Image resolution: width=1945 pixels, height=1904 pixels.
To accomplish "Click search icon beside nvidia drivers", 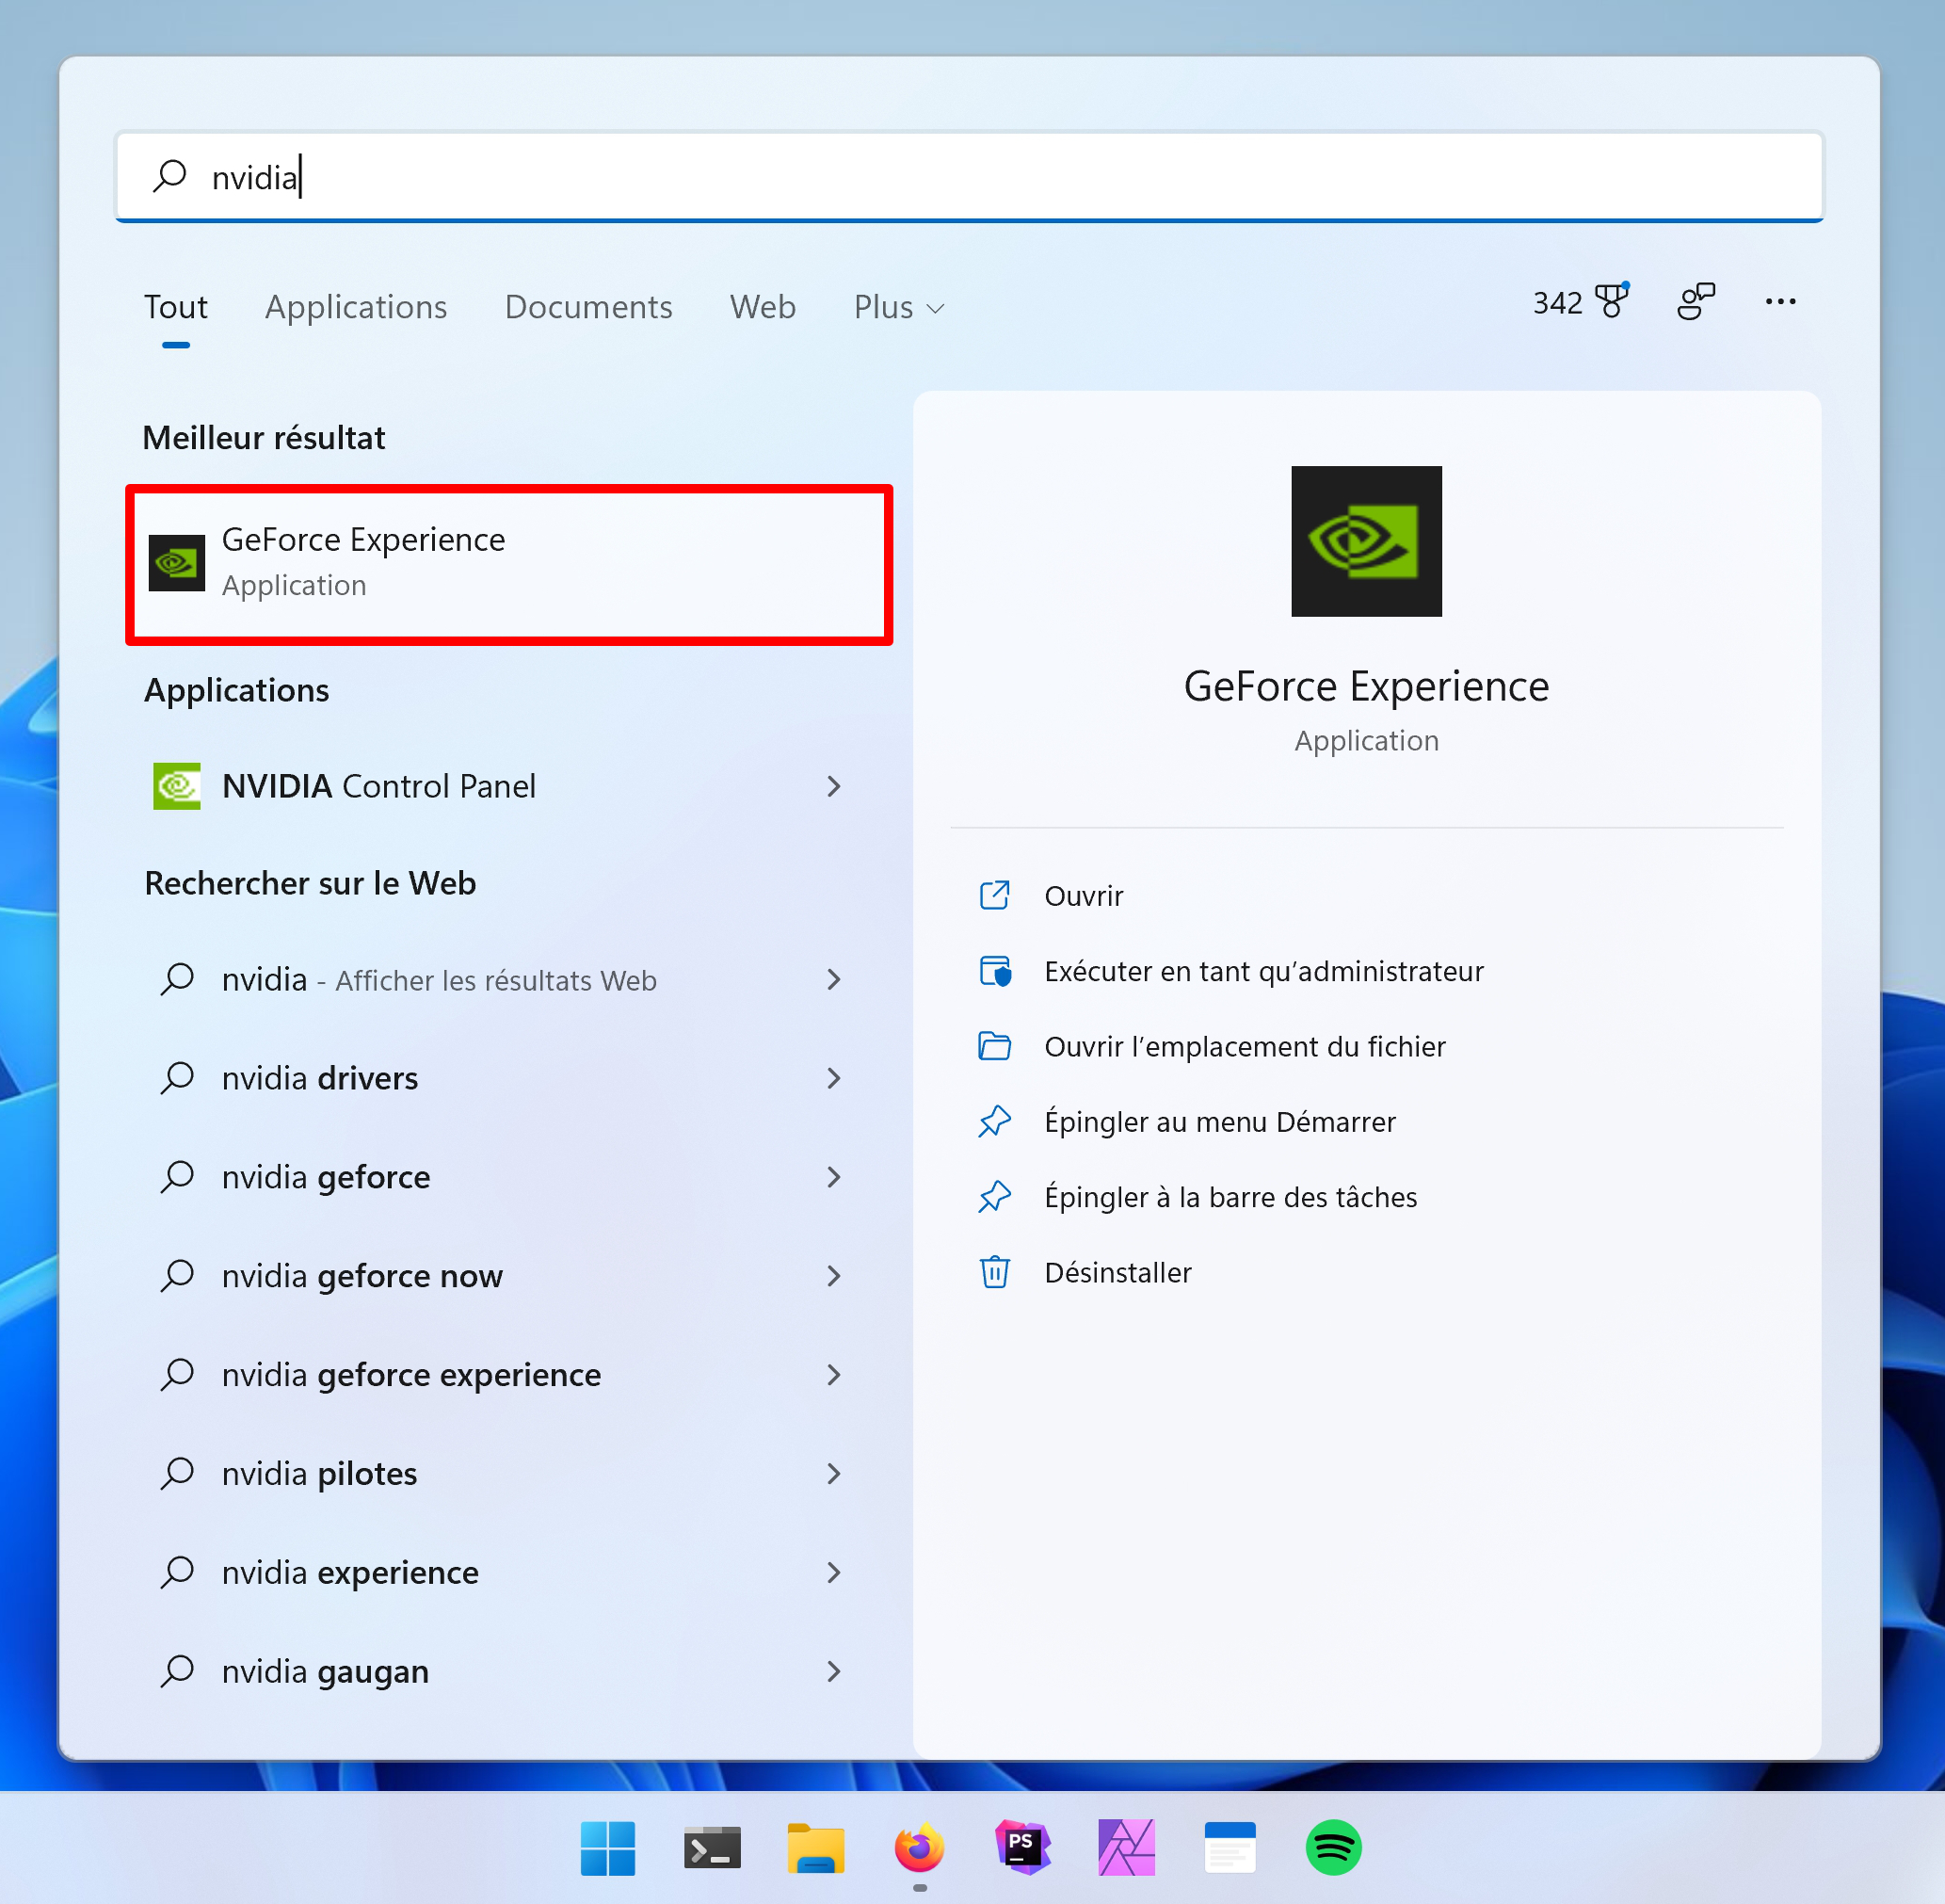I will point(177,1078).
